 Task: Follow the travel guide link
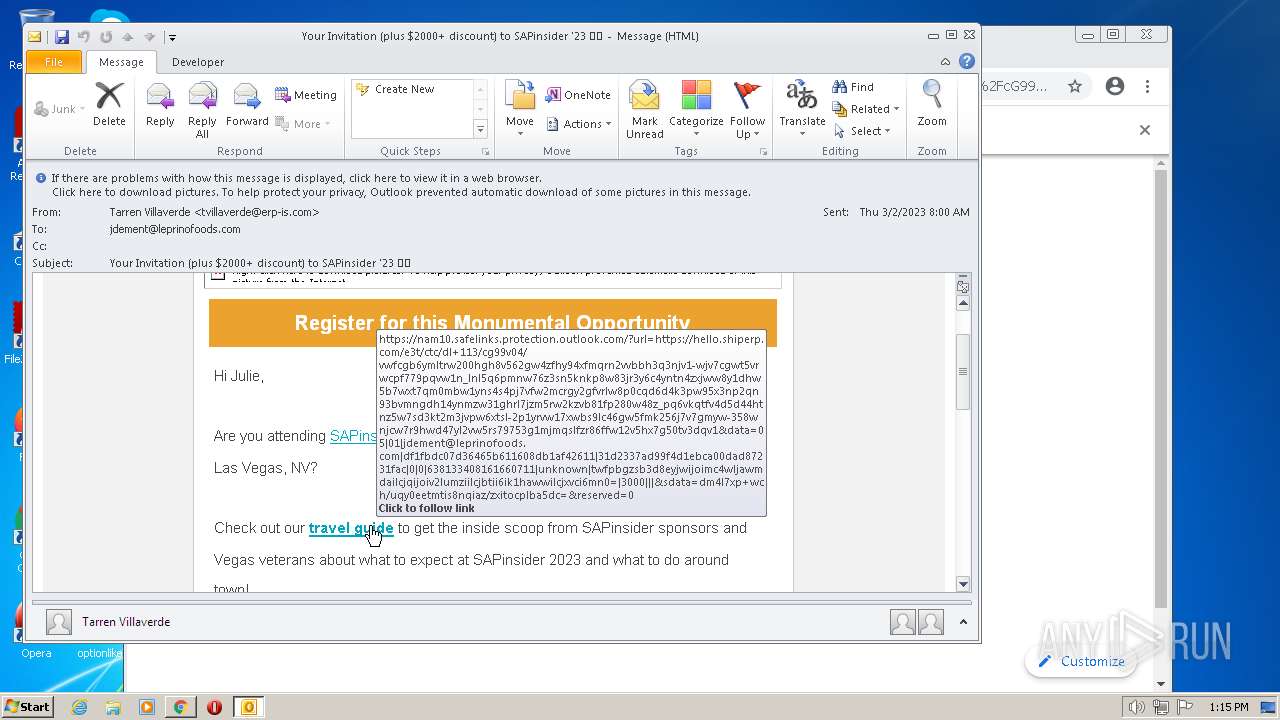coord(351,528)
